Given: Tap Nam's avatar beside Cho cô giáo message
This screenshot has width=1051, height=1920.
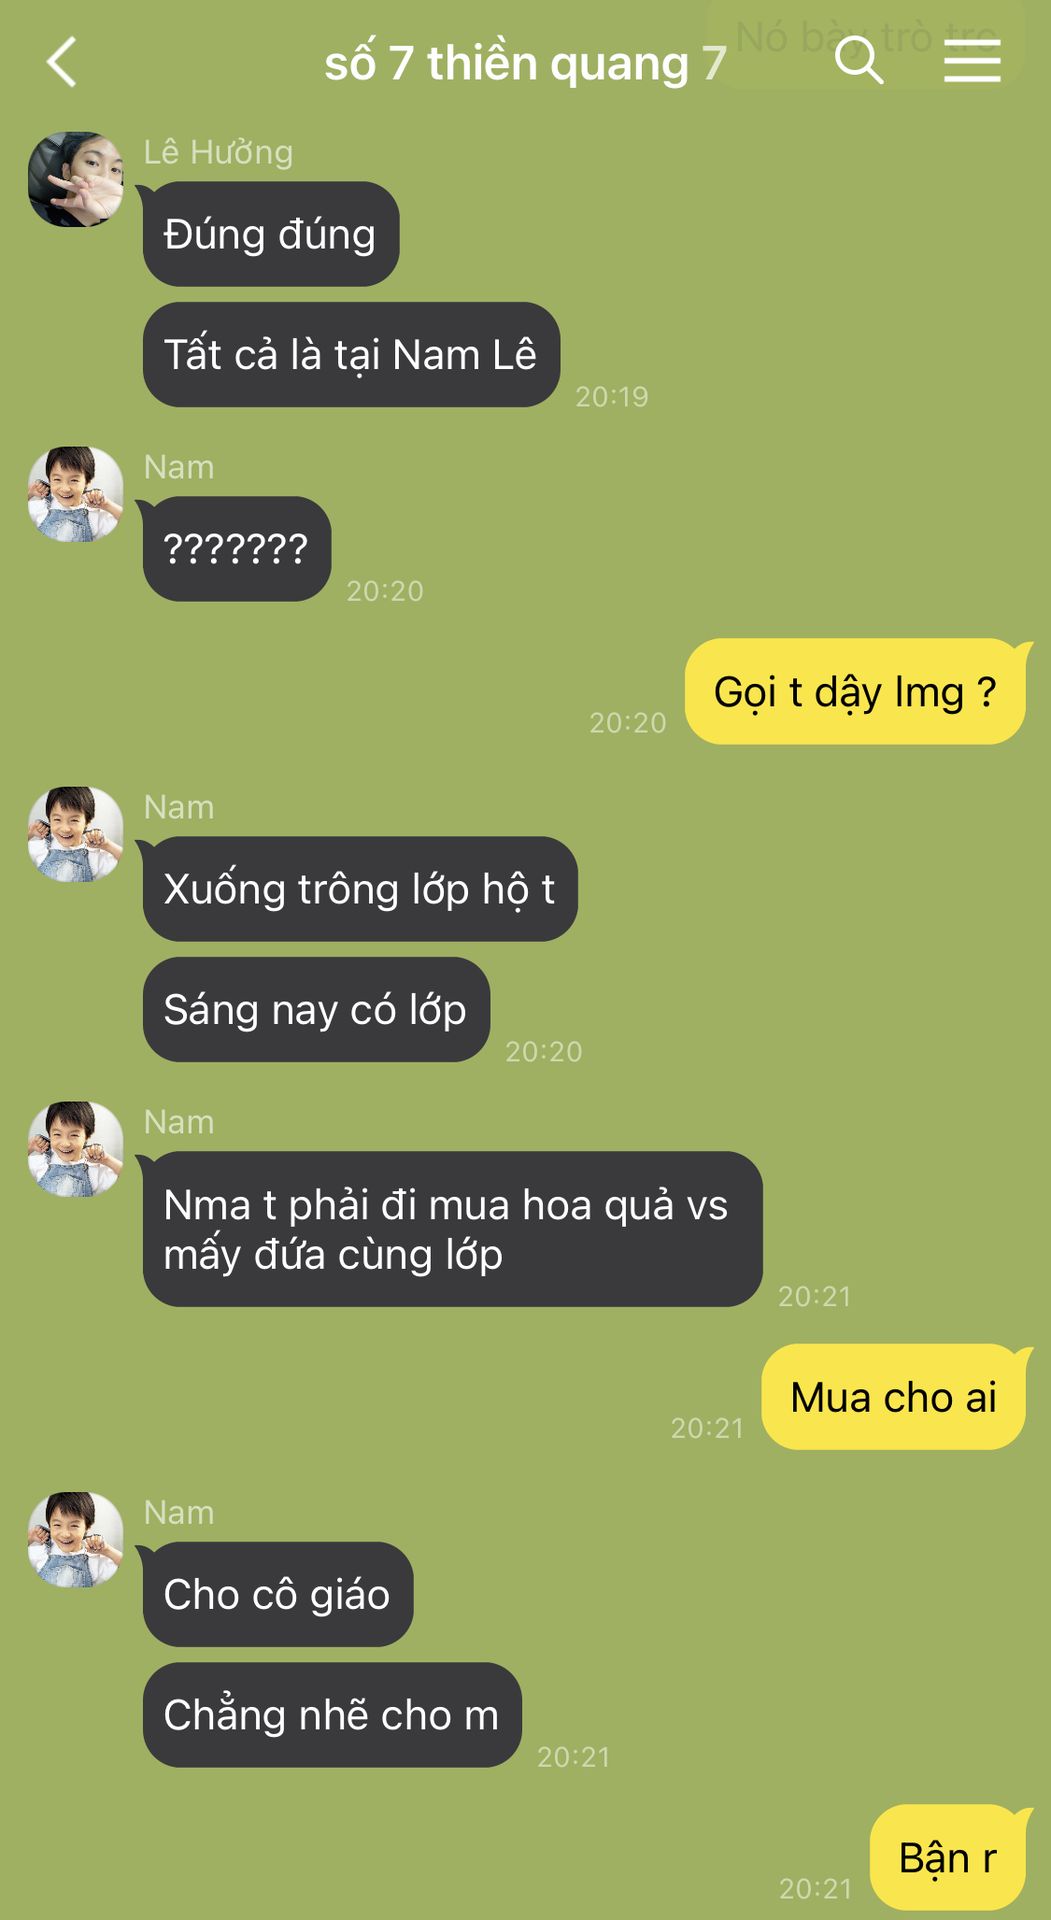Looking at the screenshot, I should [x=75, y=1539].
